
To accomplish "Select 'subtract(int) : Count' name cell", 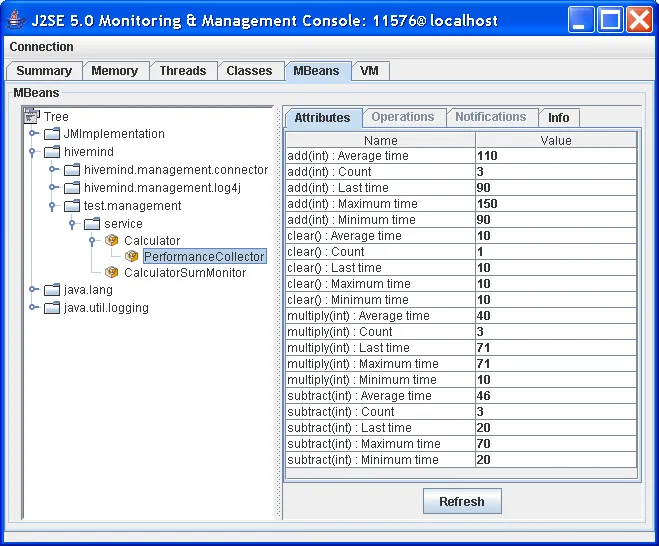I will 381,411.
